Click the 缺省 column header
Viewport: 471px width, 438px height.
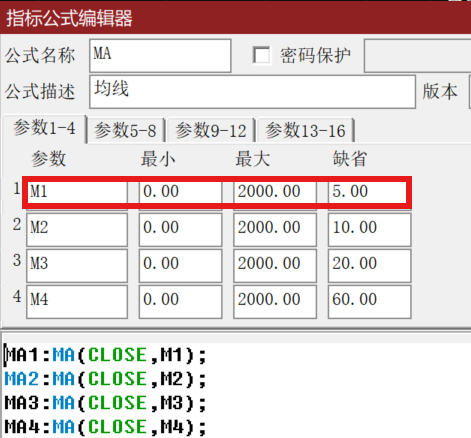click(350, 159)
